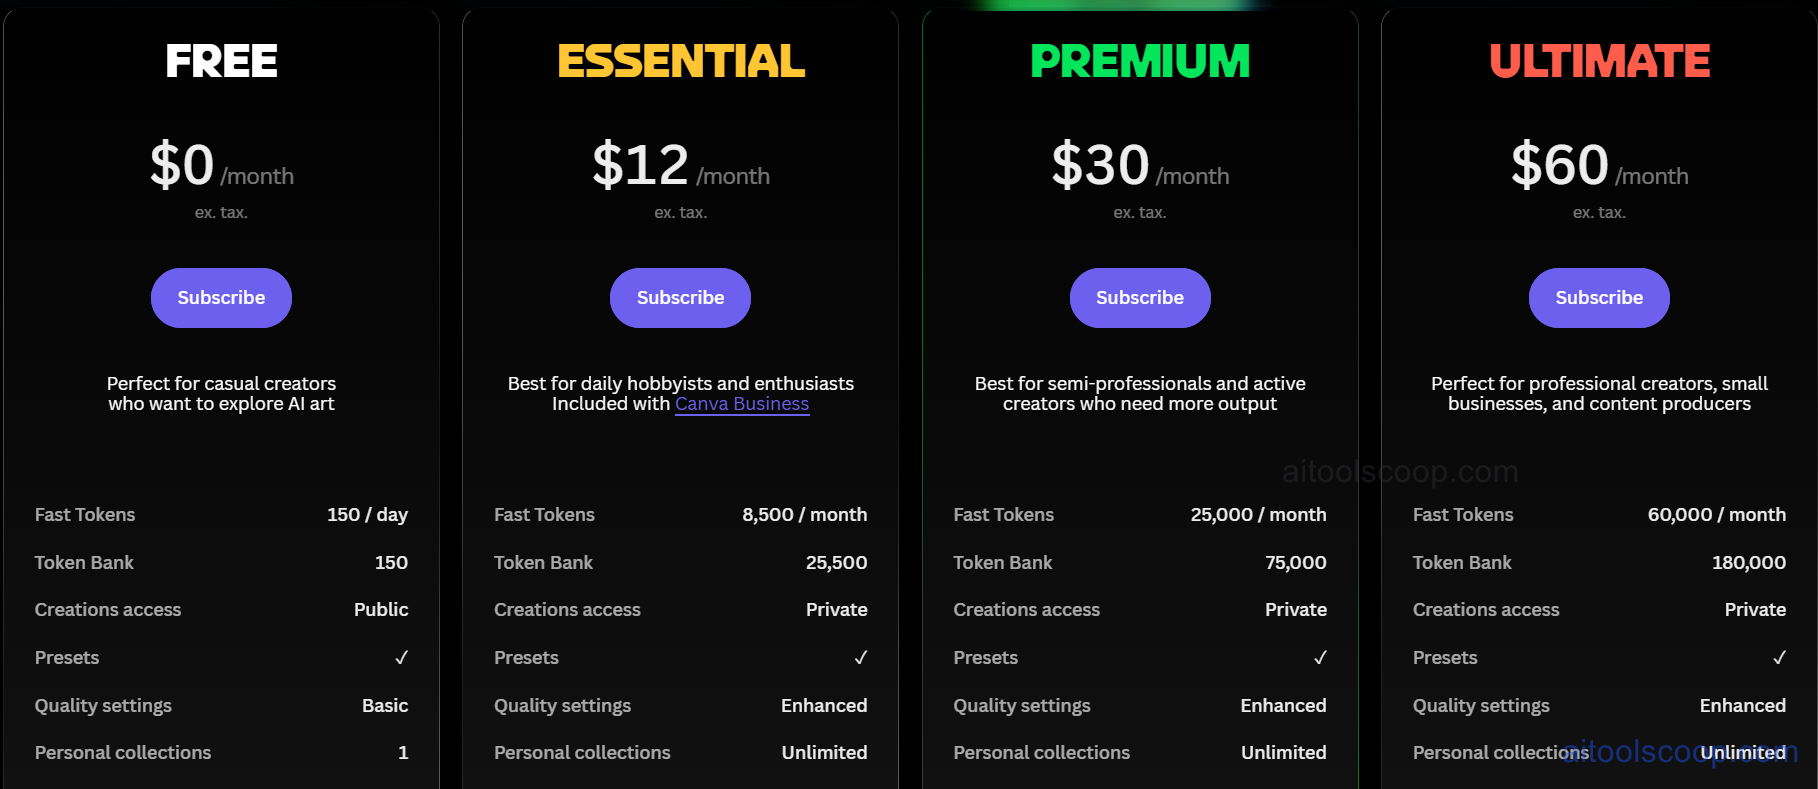Open the Canva Business link
The width and height of the screenshot is (1818, 789).
point(742,404)
